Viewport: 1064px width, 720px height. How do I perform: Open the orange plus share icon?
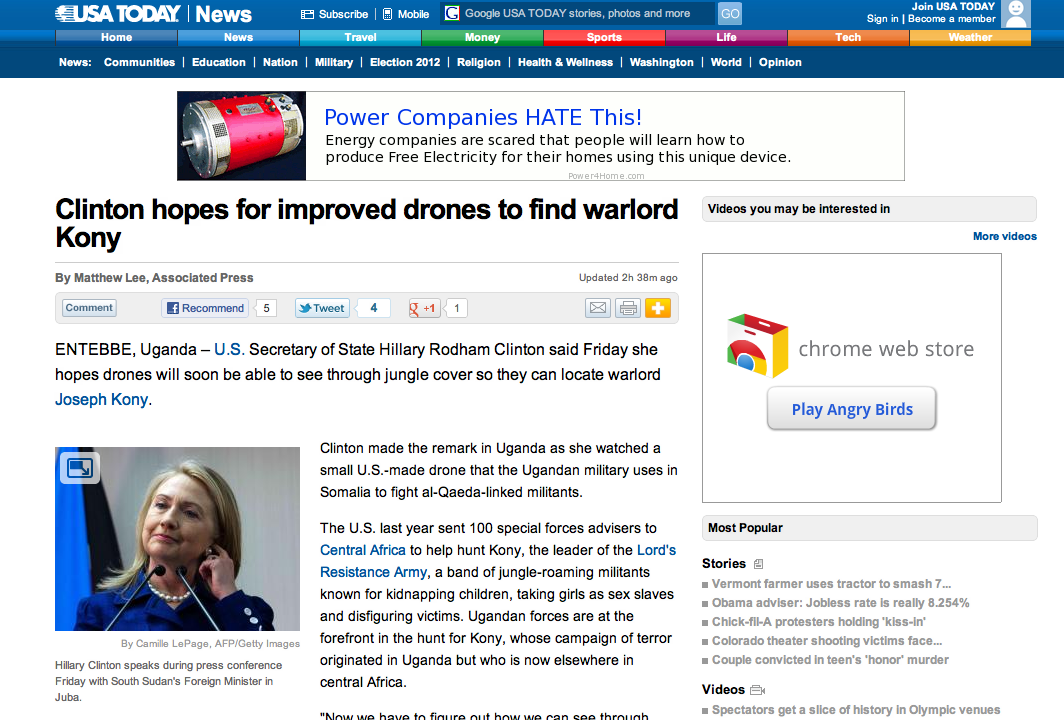658,308
